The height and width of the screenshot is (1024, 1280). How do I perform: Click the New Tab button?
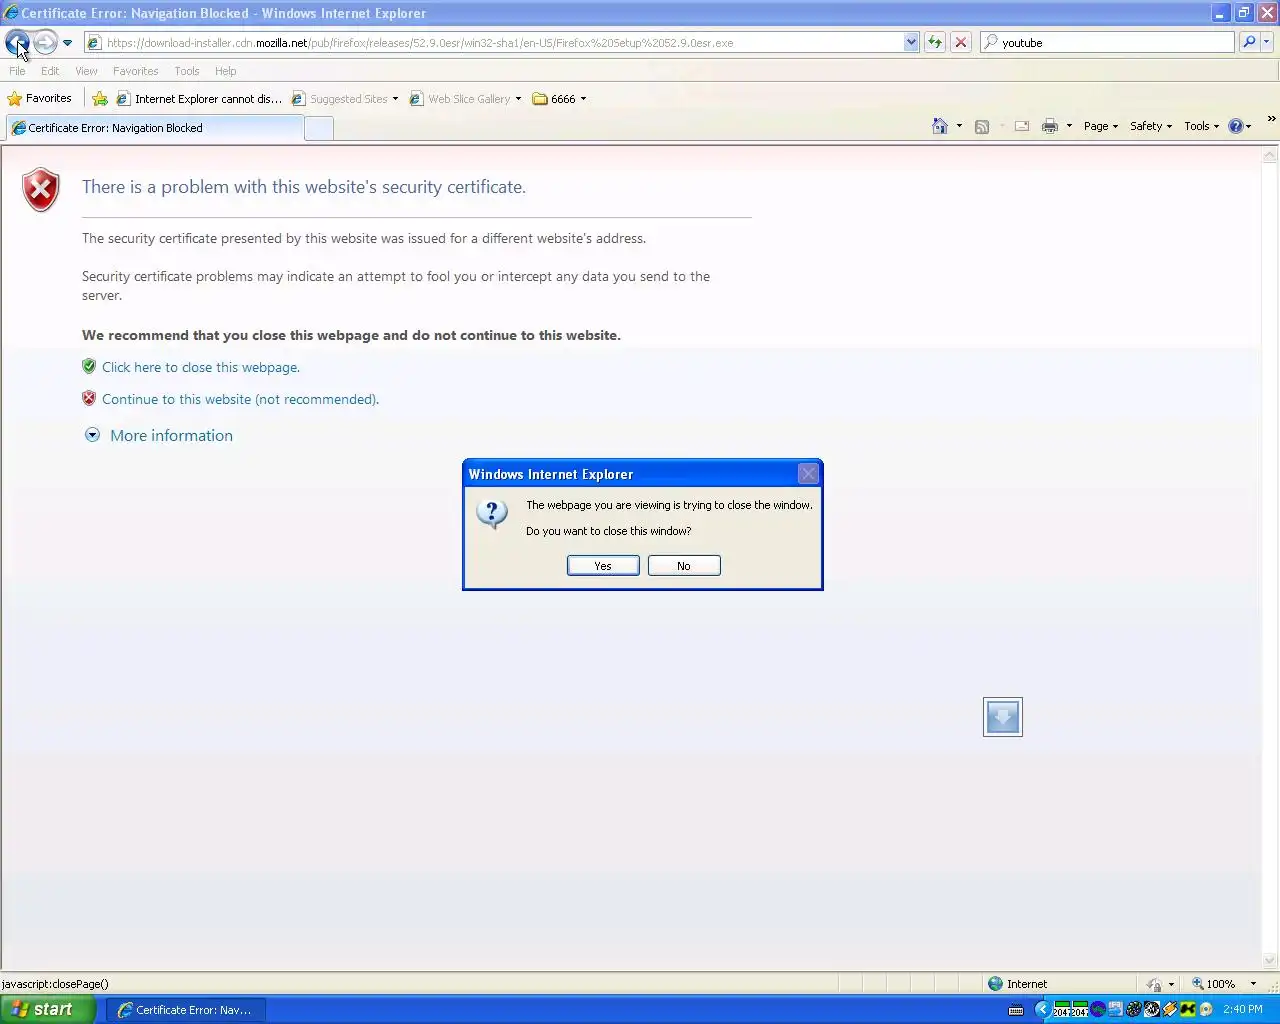pyautogui.click(x=318, y=128)
